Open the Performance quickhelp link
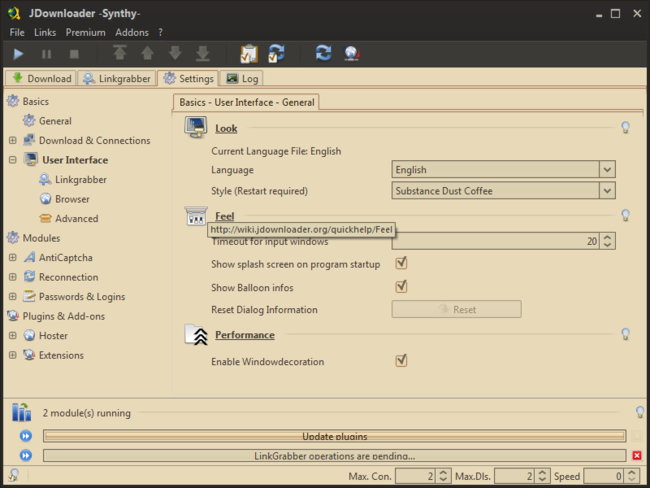 coord(245,335)
